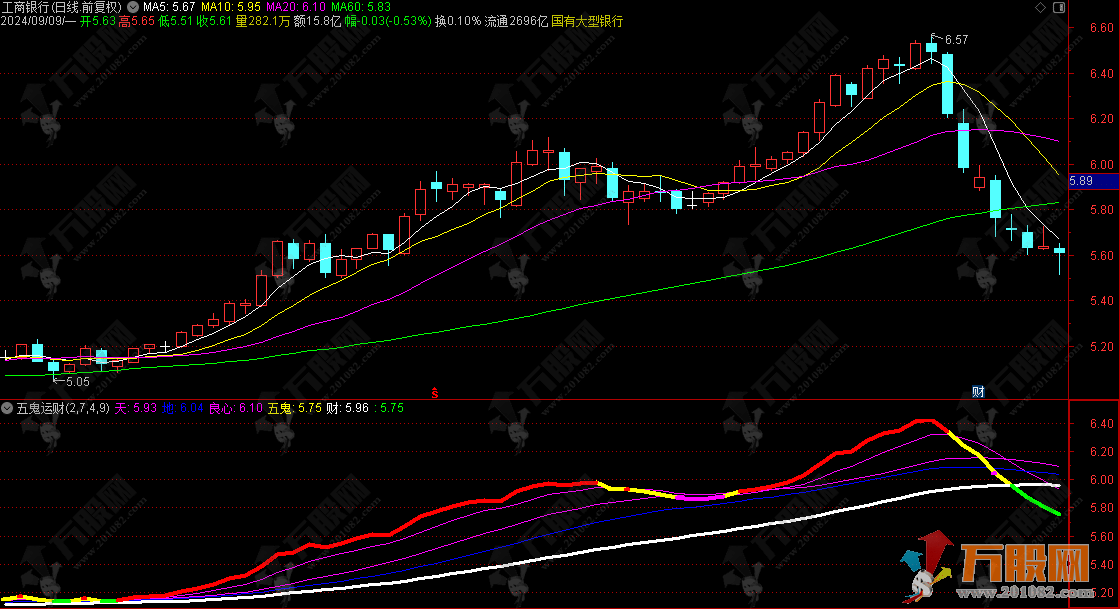Select the 地: 6.04 indicator value
This screenshot has width=1120, height=609.
point(183,408)
